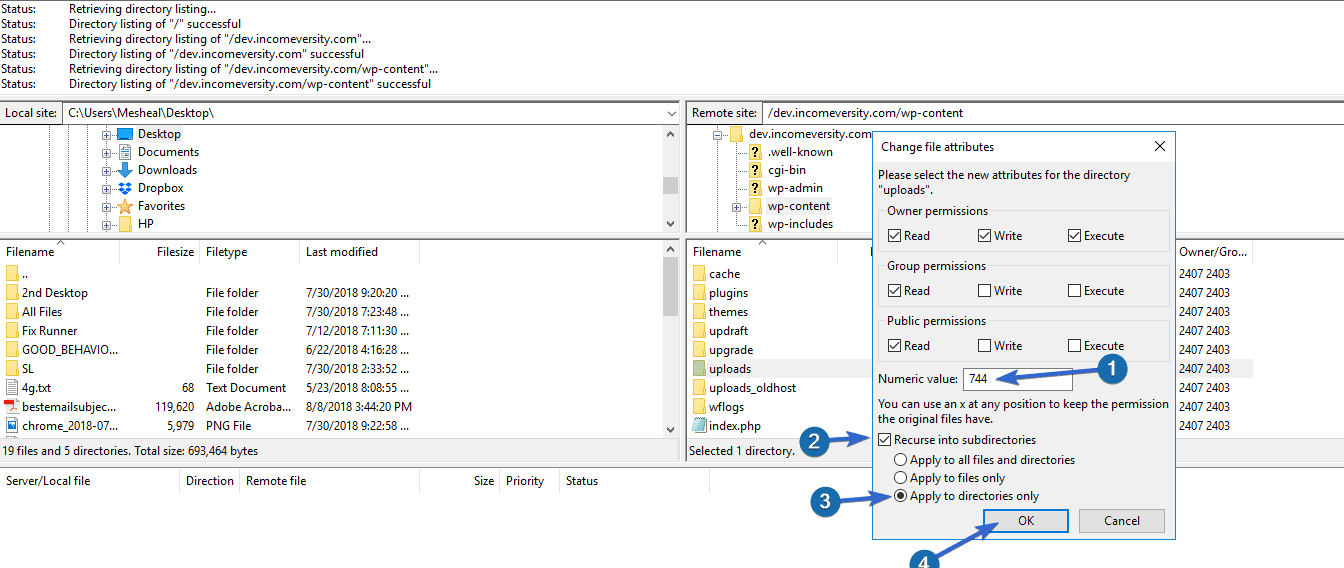This screenshot has height=568, width=1344.
Task: Select the All Files folder row
Action: [x=210, y=312]
